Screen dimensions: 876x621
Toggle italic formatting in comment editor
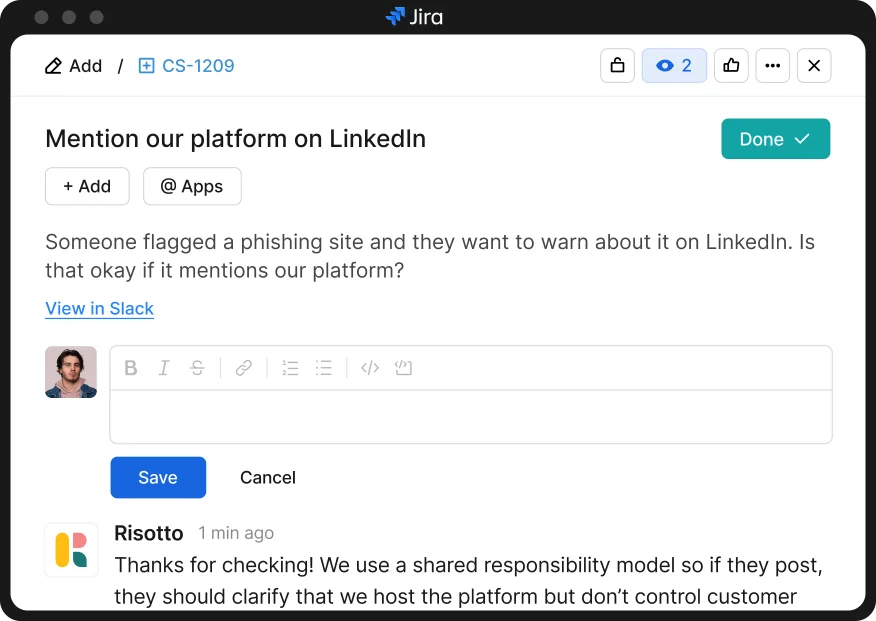(164, 368)
